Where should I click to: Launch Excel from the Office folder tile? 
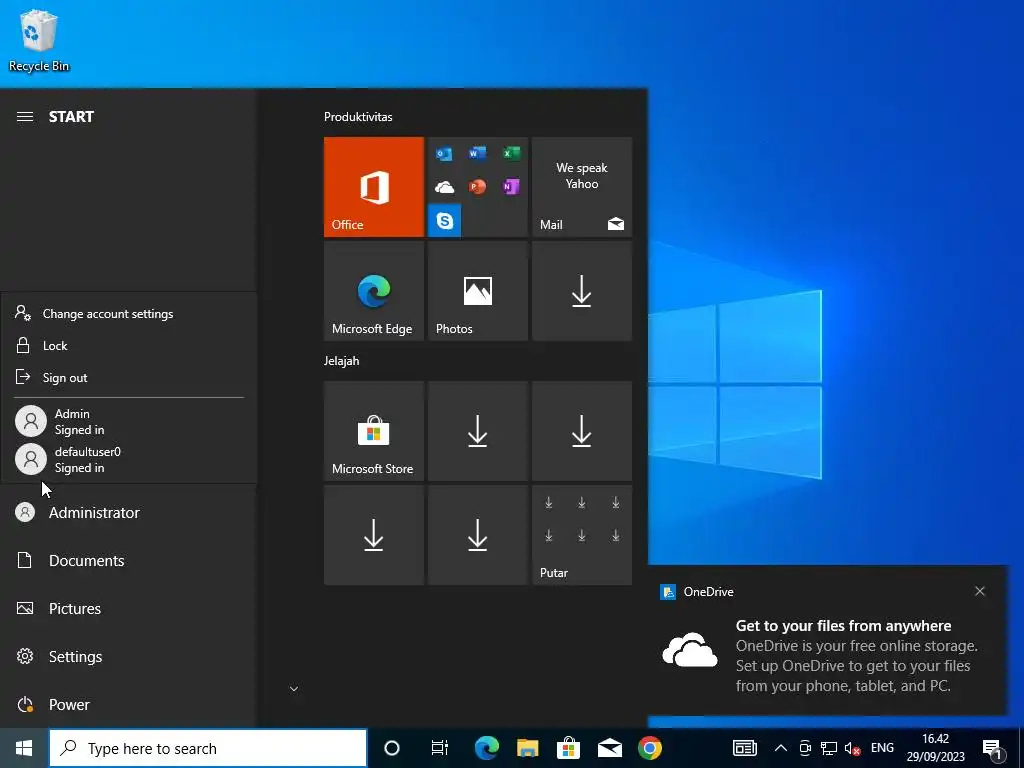click(511, 153)
